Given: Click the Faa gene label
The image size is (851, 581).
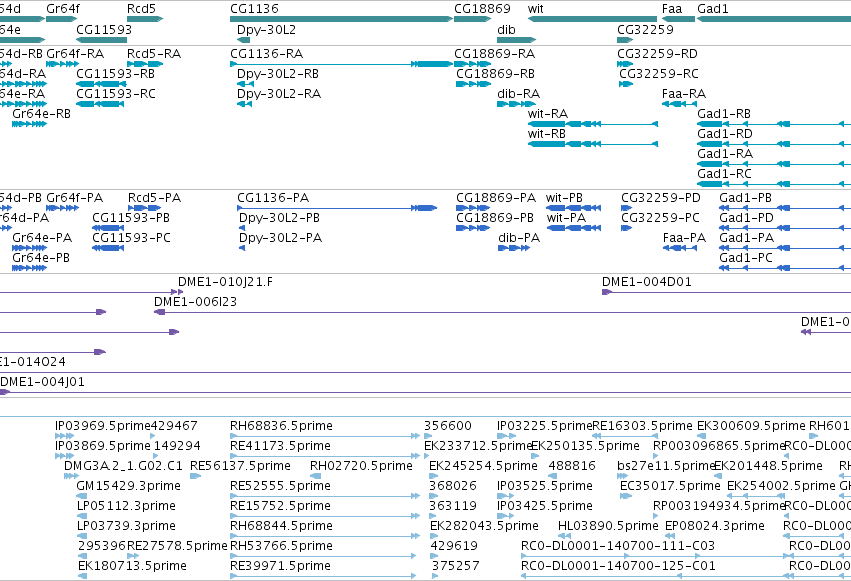Looking at the screenshot, I should click(672, 9).
